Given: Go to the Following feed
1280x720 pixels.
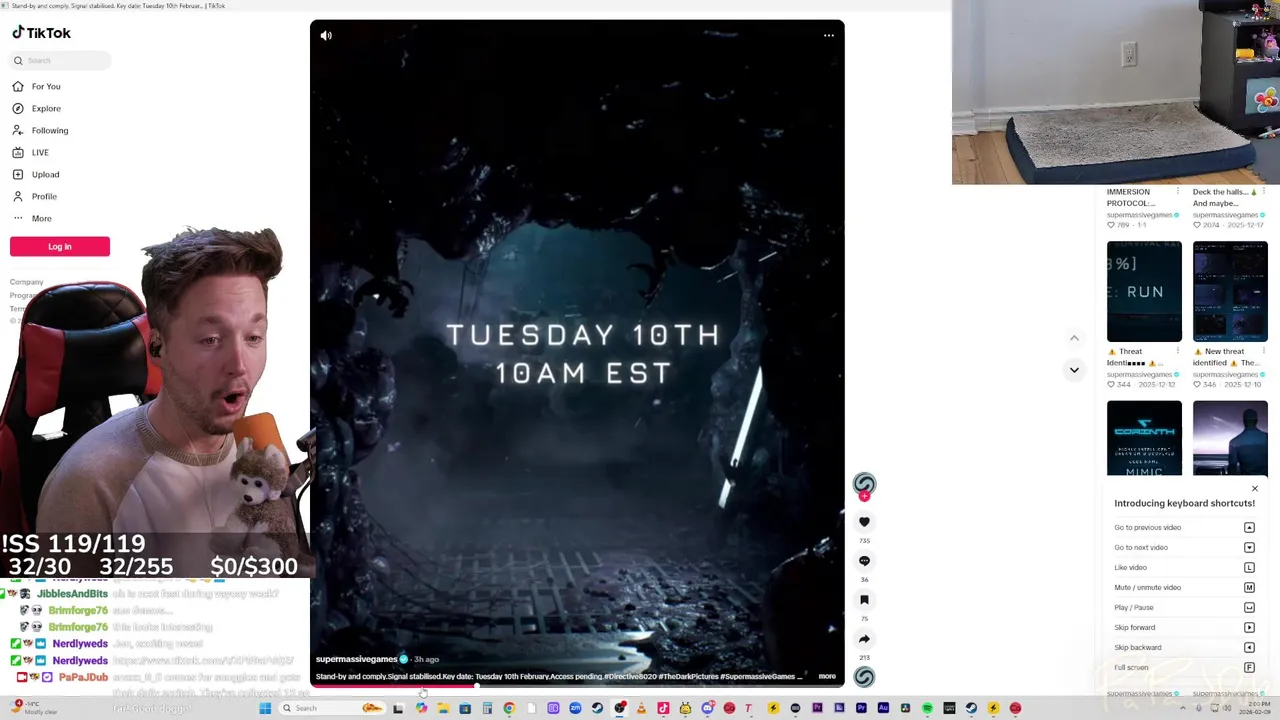Looking at the screenshot, I should tap(50, 130).
